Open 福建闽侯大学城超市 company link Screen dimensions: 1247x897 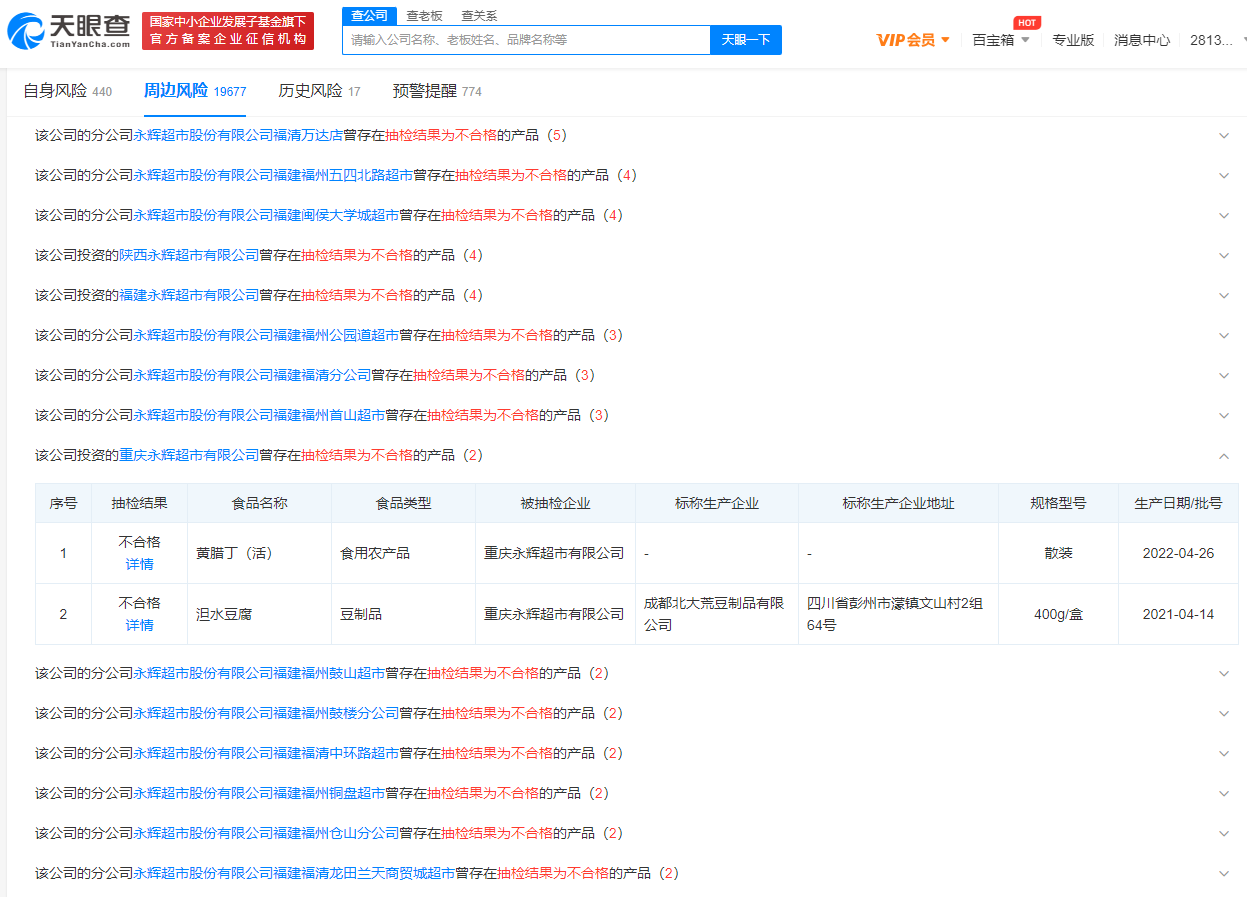[x=266, y=215]
